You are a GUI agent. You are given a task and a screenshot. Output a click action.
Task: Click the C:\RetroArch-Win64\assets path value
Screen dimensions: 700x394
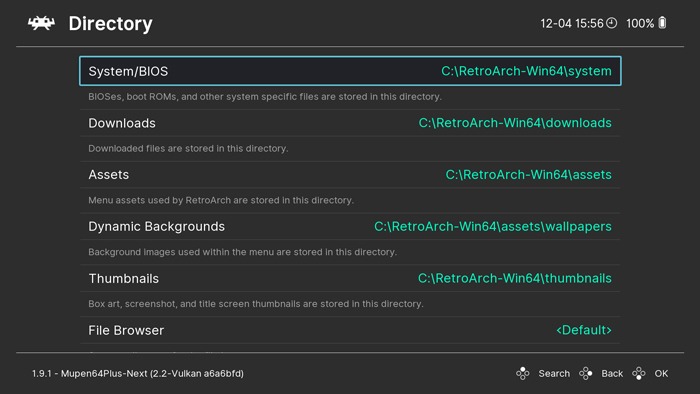click(x=529, y=175)
